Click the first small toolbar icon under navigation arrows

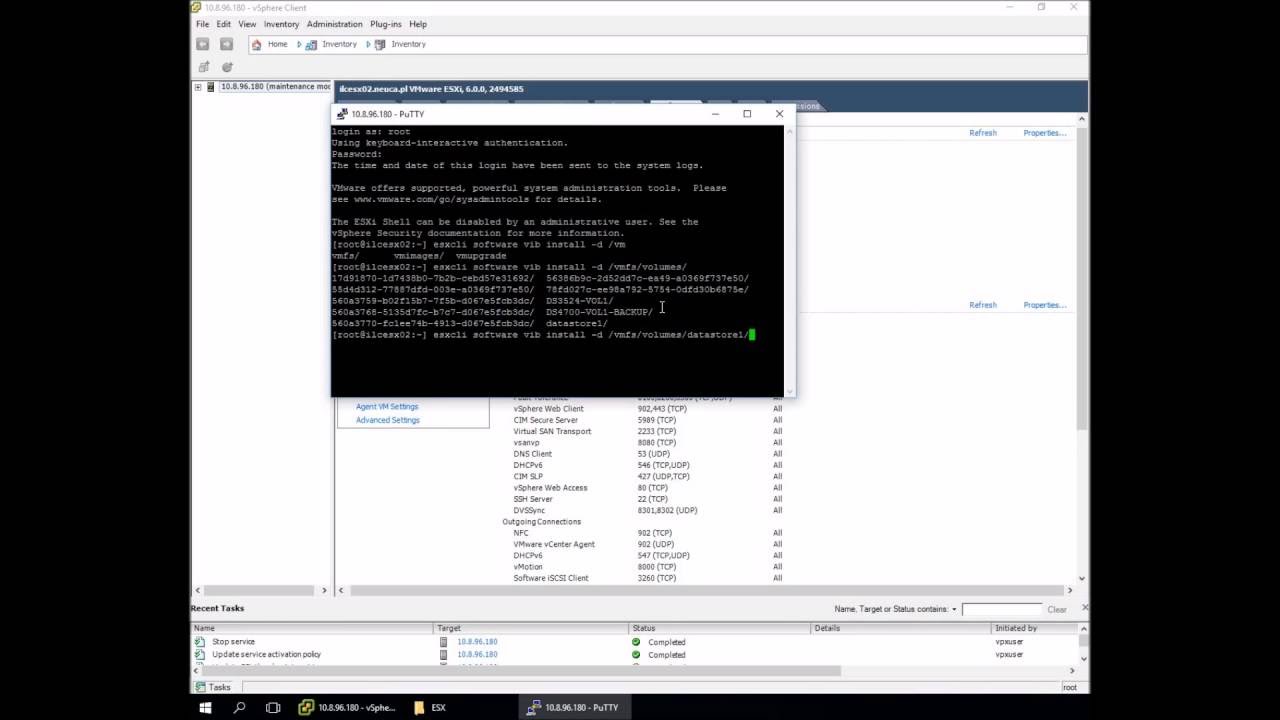pos(204,67)
